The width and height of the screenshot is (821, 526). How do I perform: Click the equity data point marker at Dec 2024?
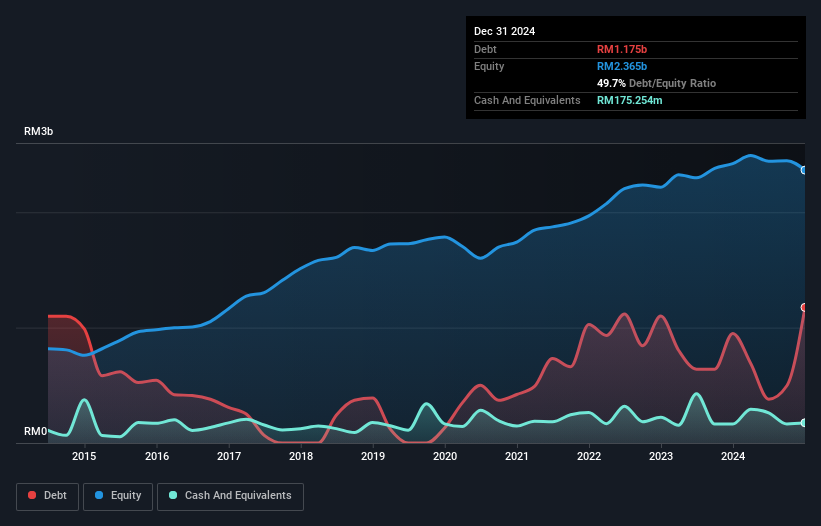[x=804, y=170]
